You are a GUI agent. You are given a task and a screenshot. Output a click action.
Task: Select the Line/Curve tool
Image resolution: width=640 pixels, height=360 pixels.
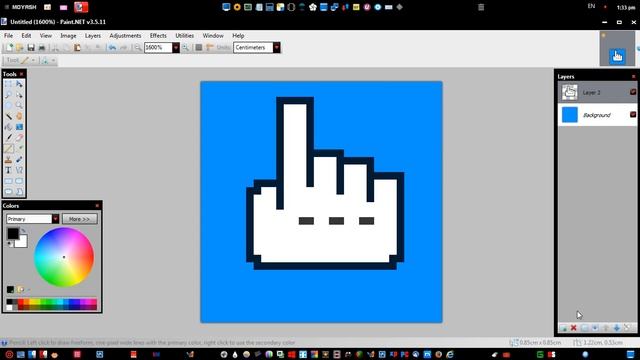19,170
